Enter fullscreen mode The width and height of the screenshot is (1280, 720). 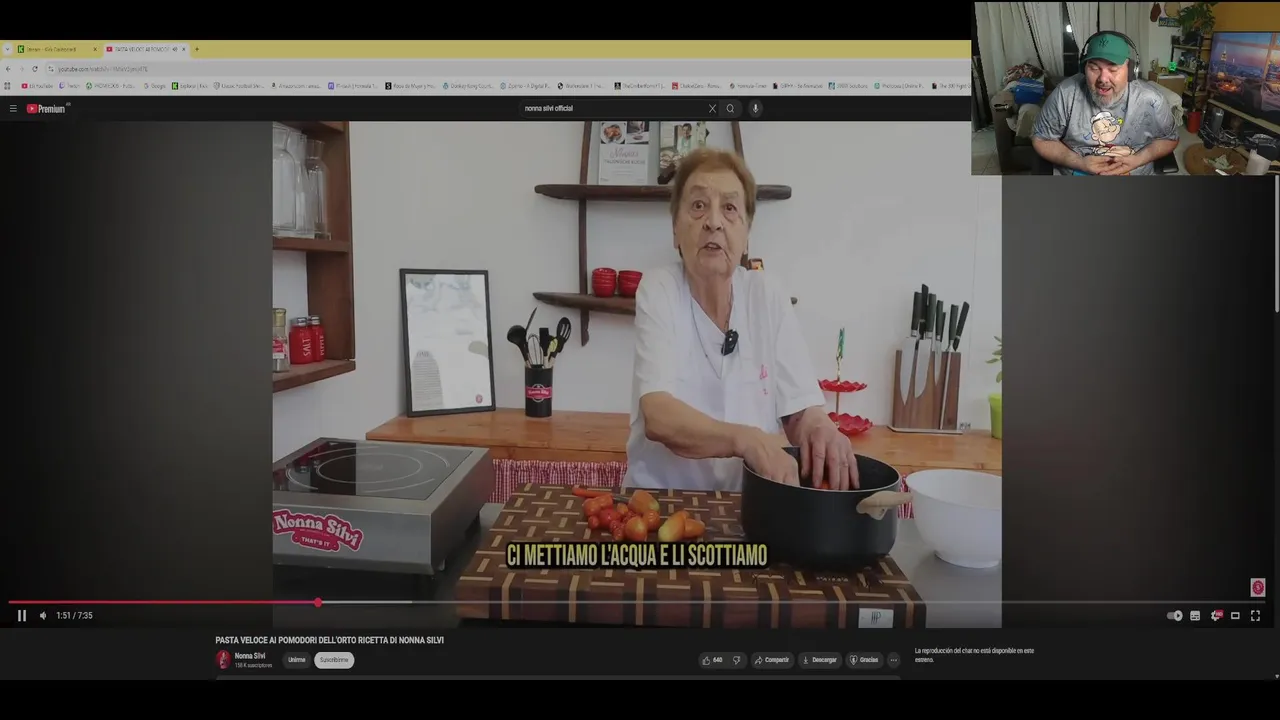(1256, 616)
